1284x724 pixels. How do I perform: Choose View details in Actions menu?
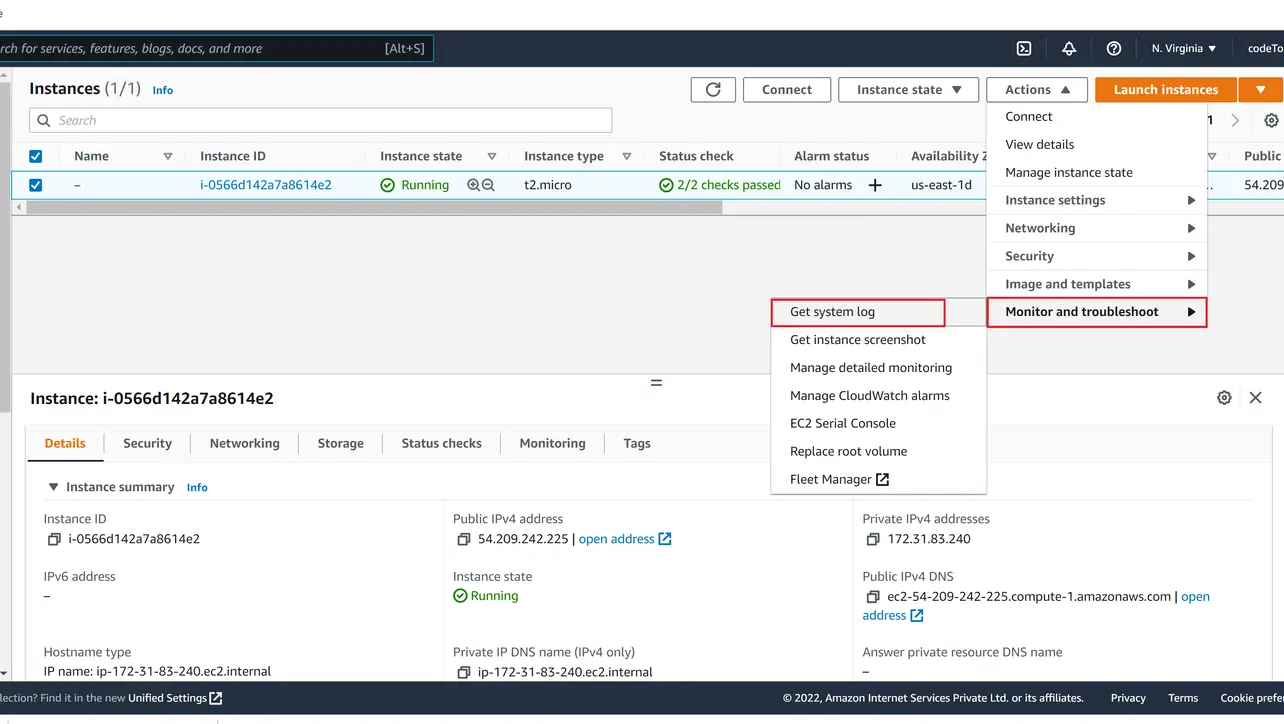pyautogui.click(x=1097, y=144)
